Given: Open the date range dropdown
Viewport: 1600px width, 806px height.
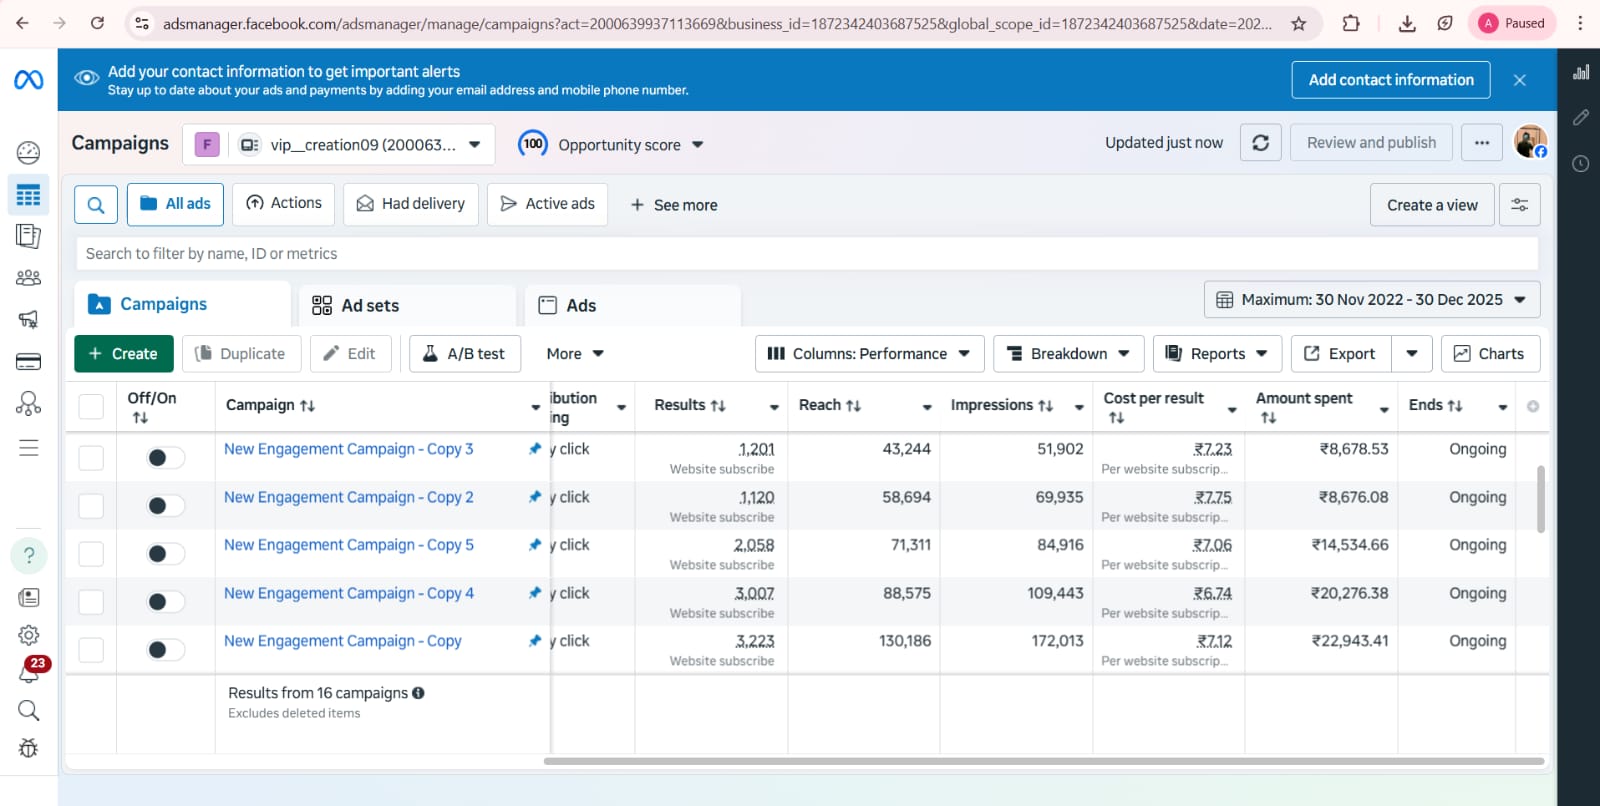Looking at the screenshot, I should pyautogui.click(x=1371, y=300).
